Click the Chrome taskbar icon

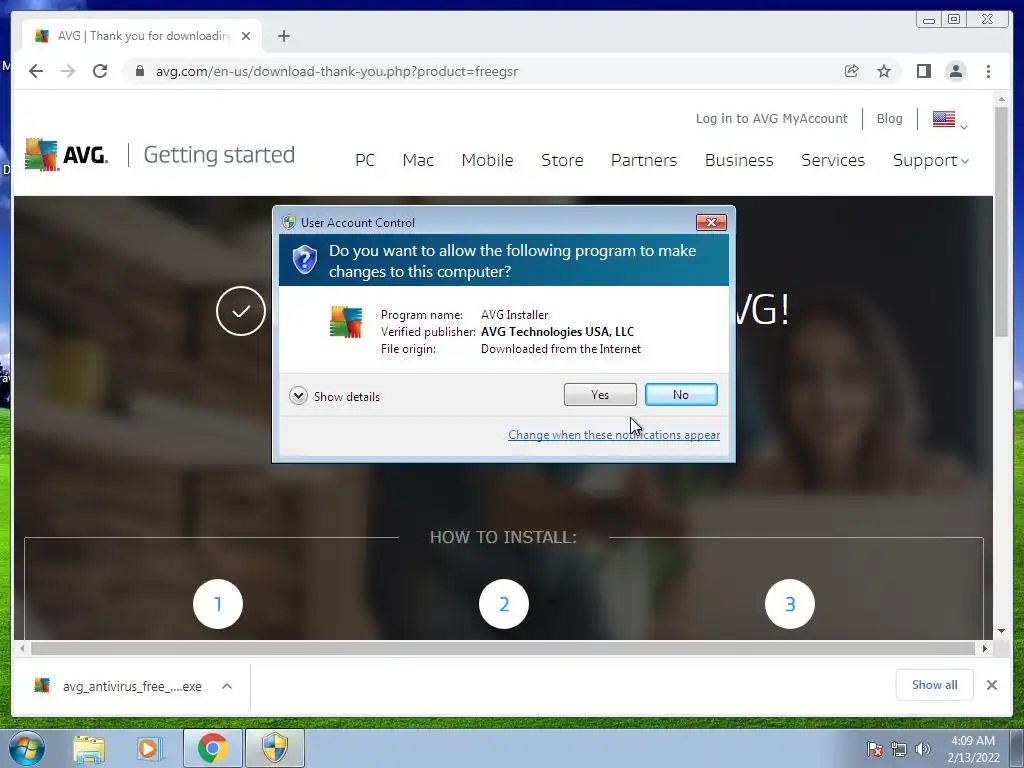click(212, 748)
